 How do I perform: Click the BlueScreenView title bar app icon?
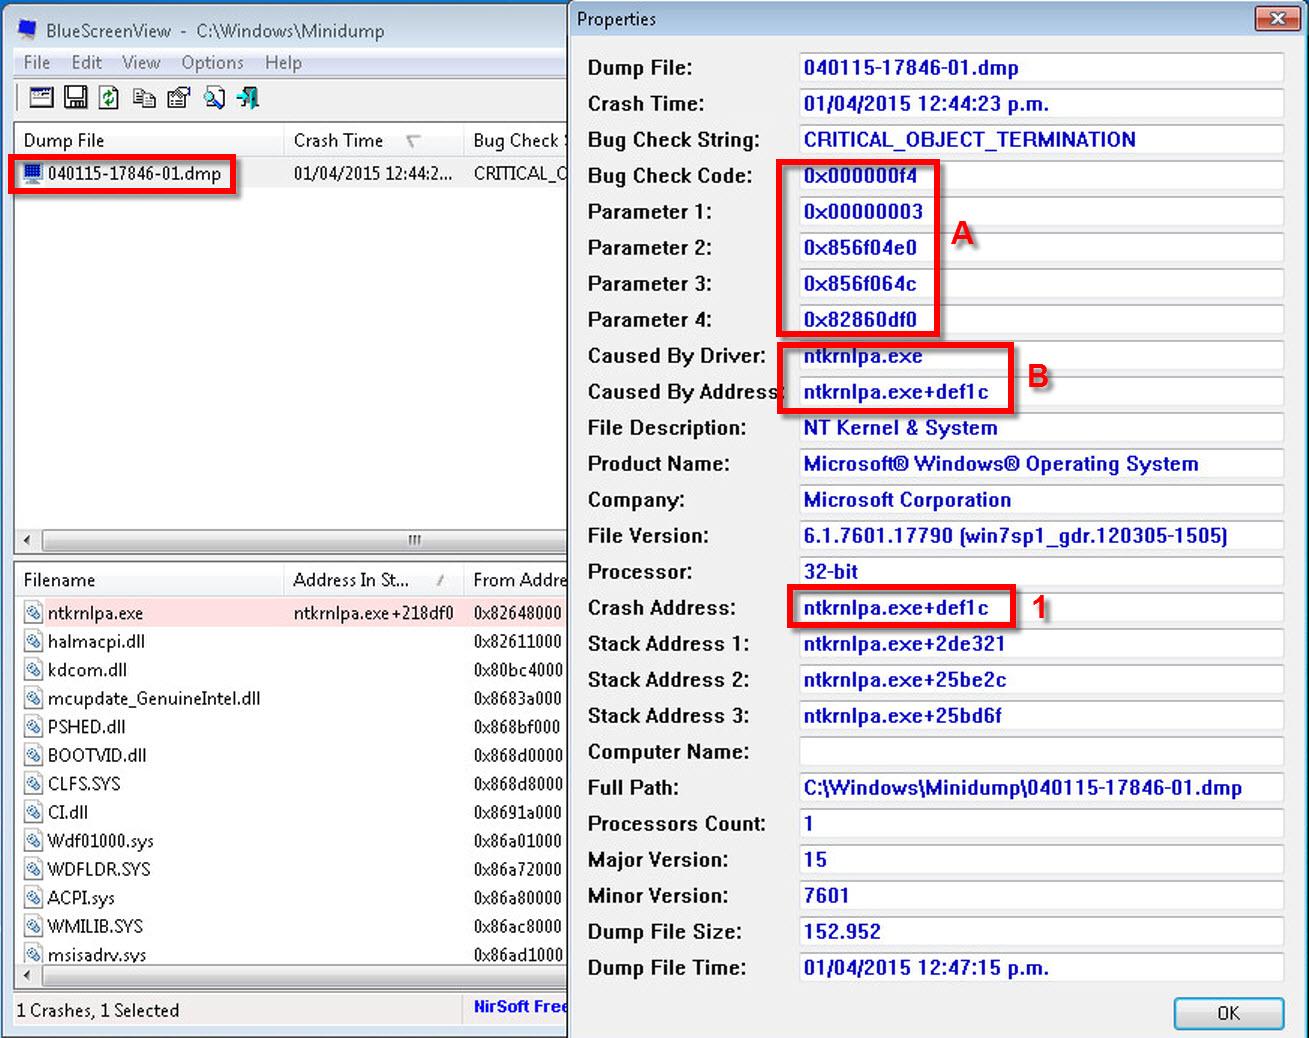click(x=28, y=30)
